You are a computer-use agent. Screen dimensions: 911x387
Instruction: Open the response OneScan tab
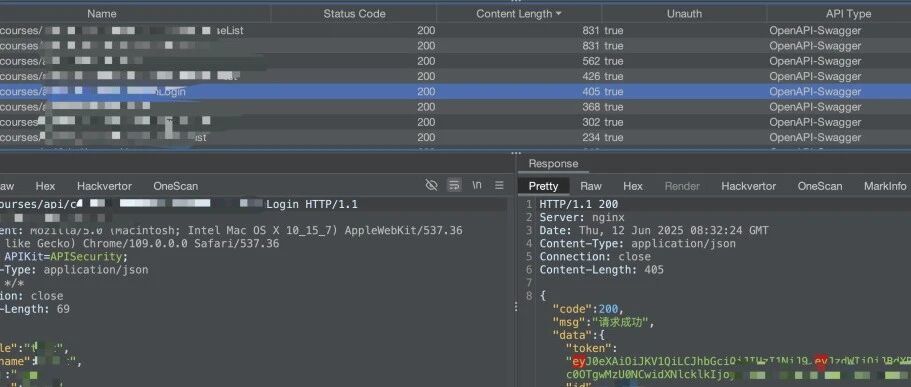coord(820,186)
